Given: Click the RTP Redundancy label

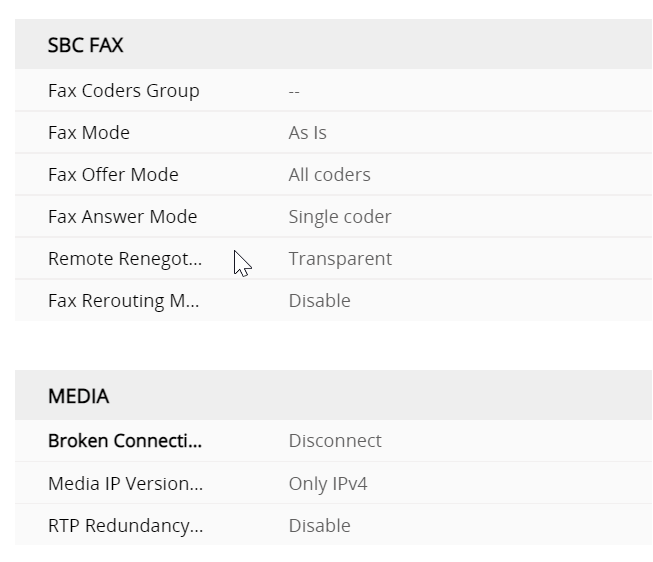Looking at the screenshot, I should tap(125, 526).
